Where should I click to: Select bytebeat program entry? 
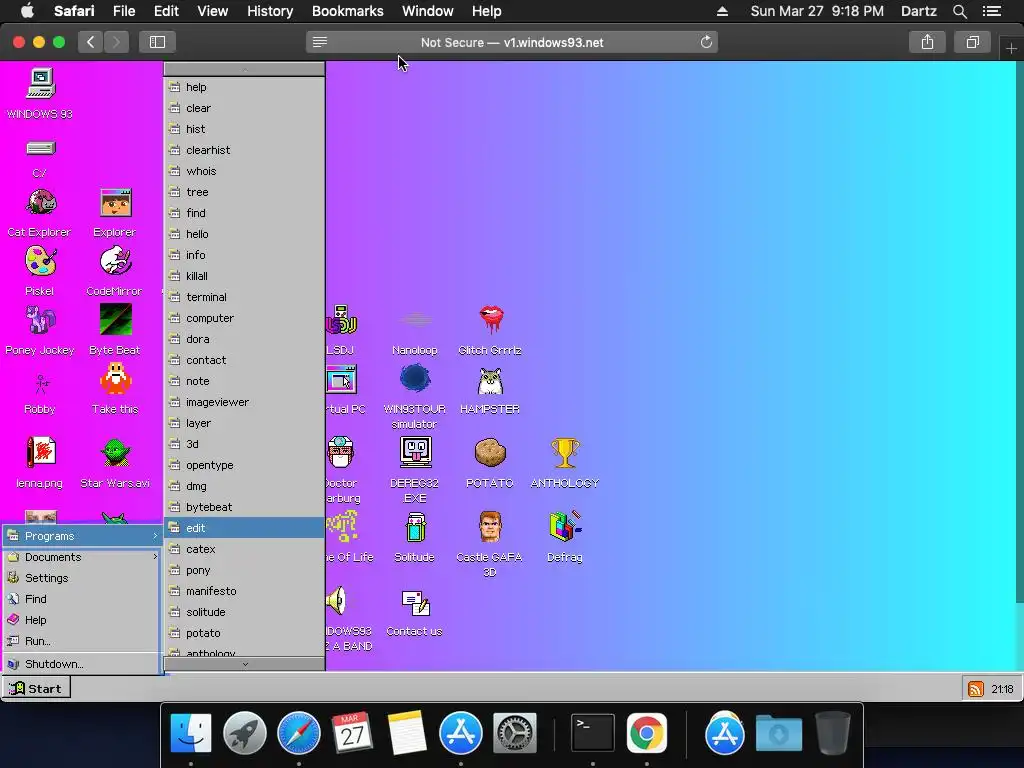(244, 507)
